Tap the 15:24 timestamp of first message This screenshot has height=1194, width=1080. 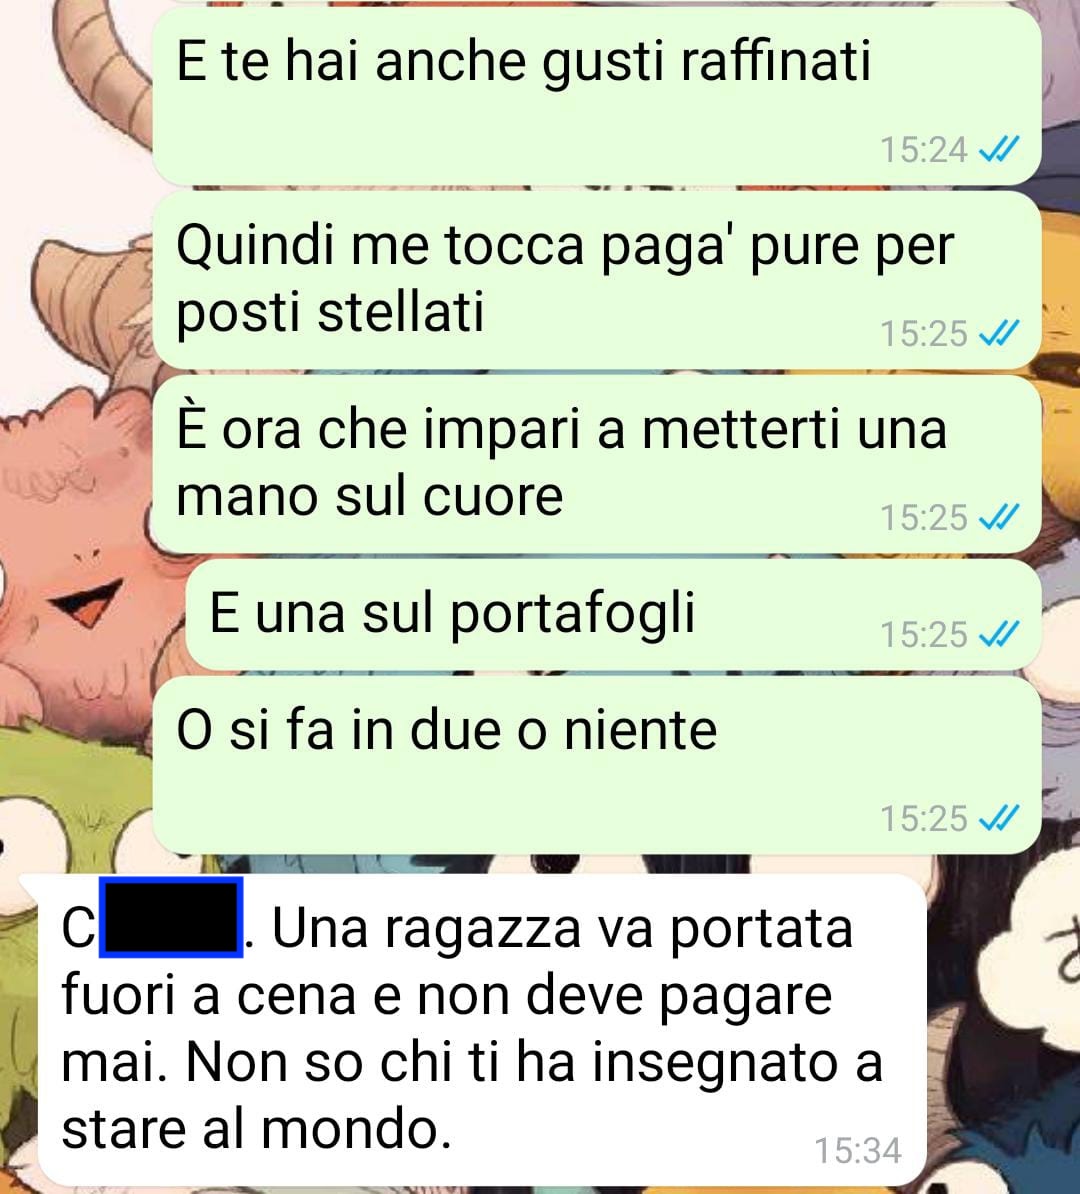[923, 149]
